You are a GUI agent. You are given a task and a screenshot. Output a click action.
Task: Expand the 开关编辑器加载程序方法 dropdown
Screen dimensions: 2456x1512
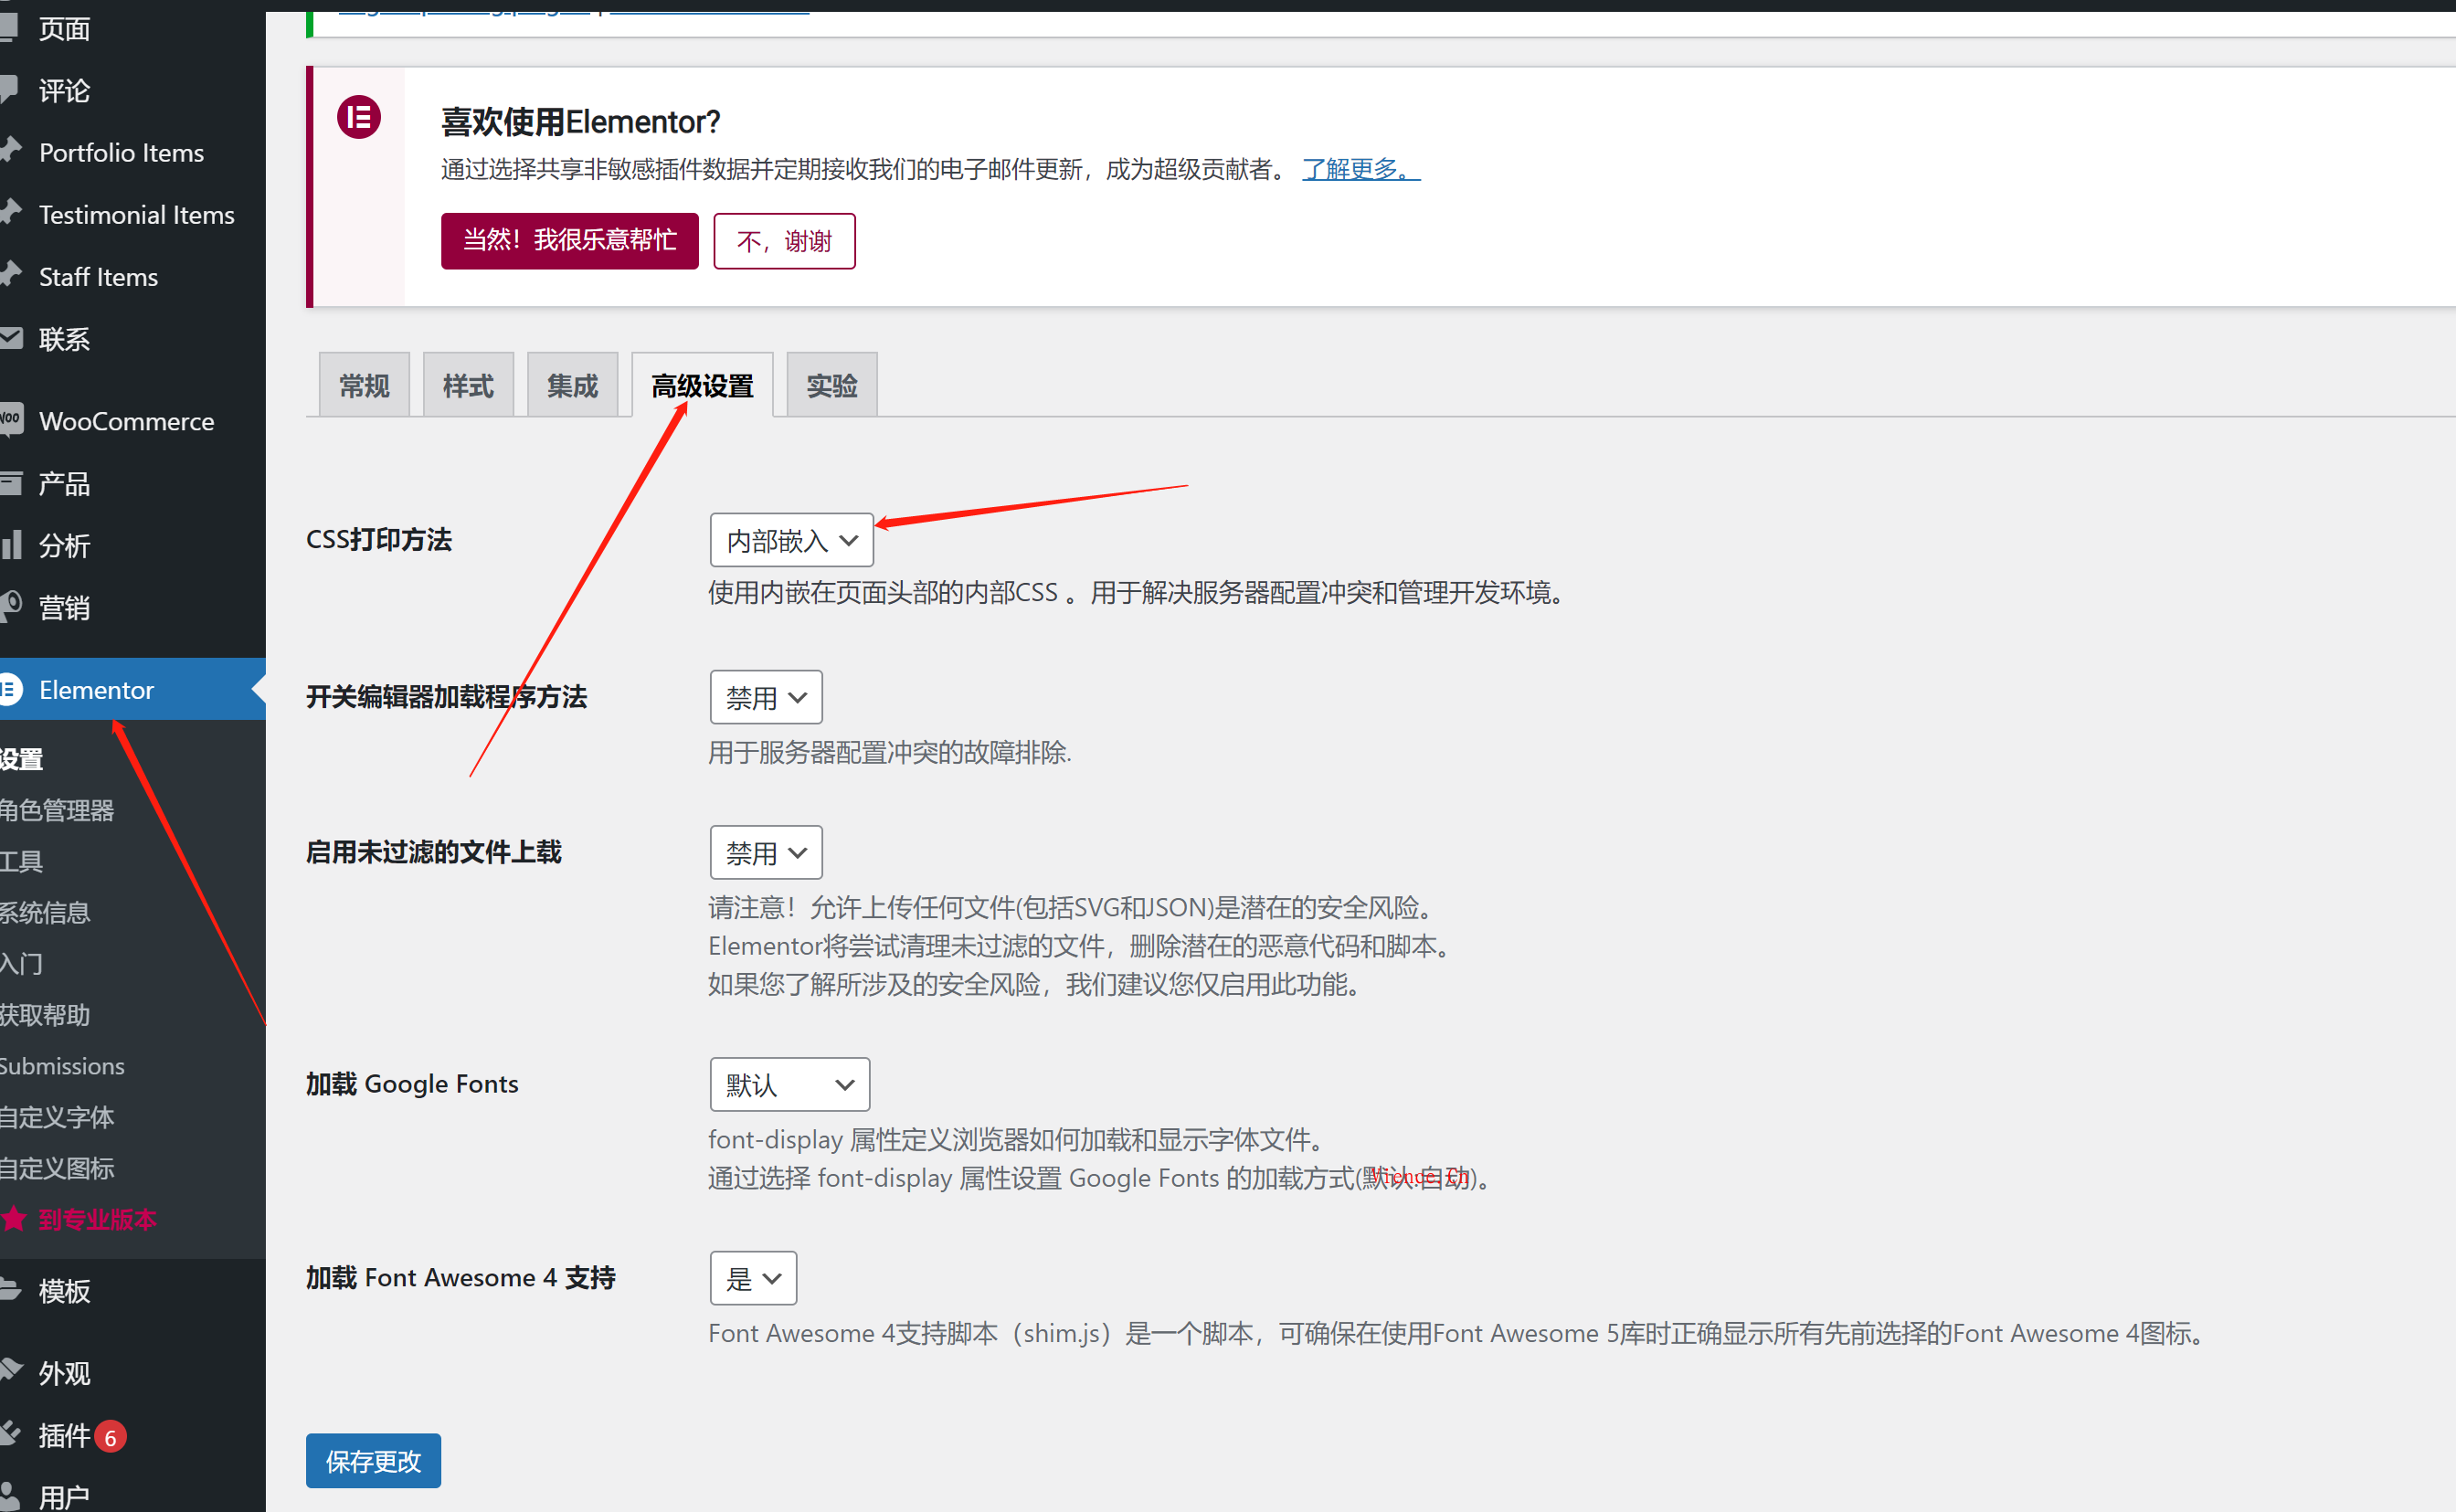pos(765,697)
